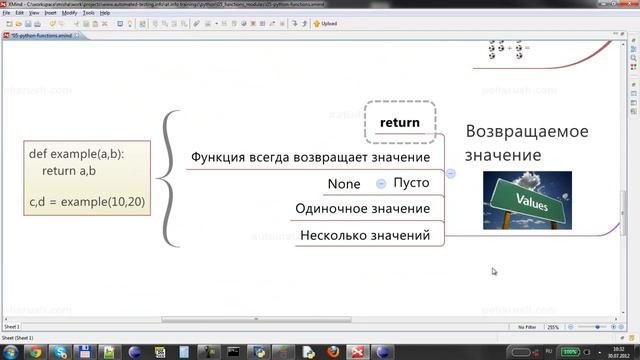The image size is (640, 360).
Task: Select the Функция всегда возвращает значение topic
Action: 311,157
